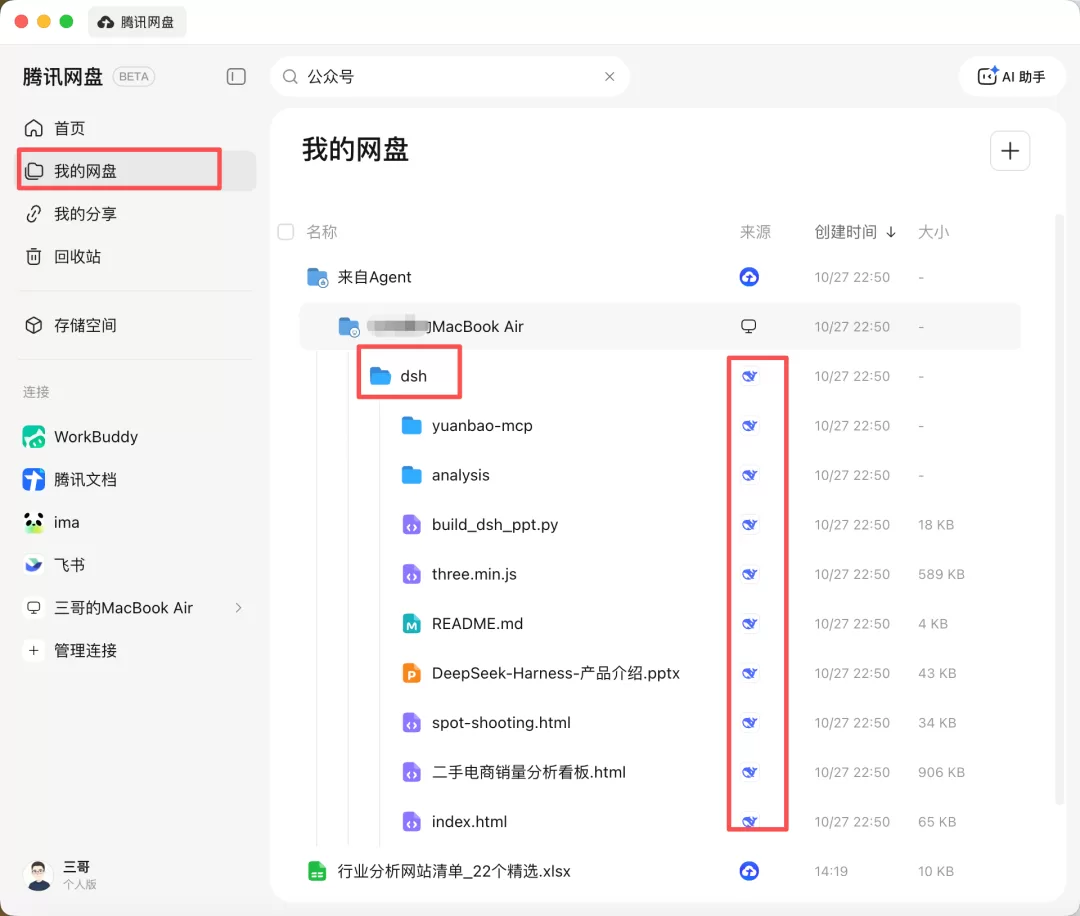The image size is (1080, 916).
Task: Click the PowerPoint icon of the pptx file
Action: pos(411,674)
